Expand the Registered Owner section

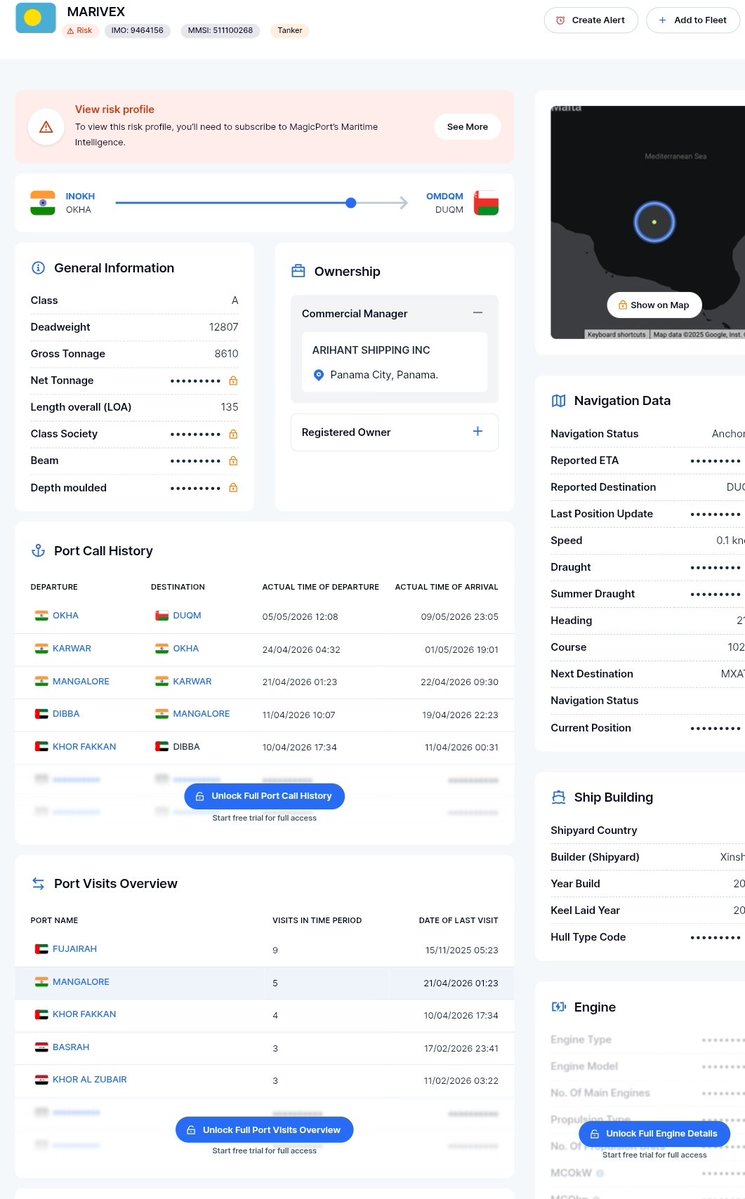click(x=477, y=431)
